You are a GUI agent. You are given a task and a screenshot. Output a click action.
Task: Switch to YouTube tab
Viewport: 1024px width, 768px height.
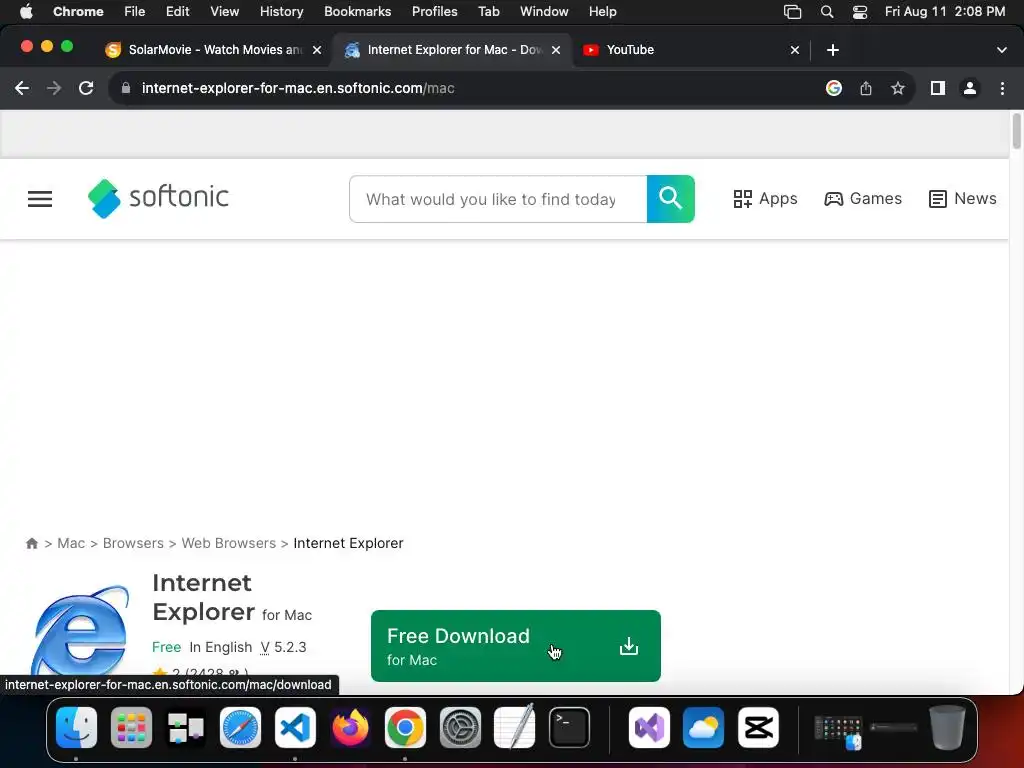pyautogui.click(x=689, y=50)
